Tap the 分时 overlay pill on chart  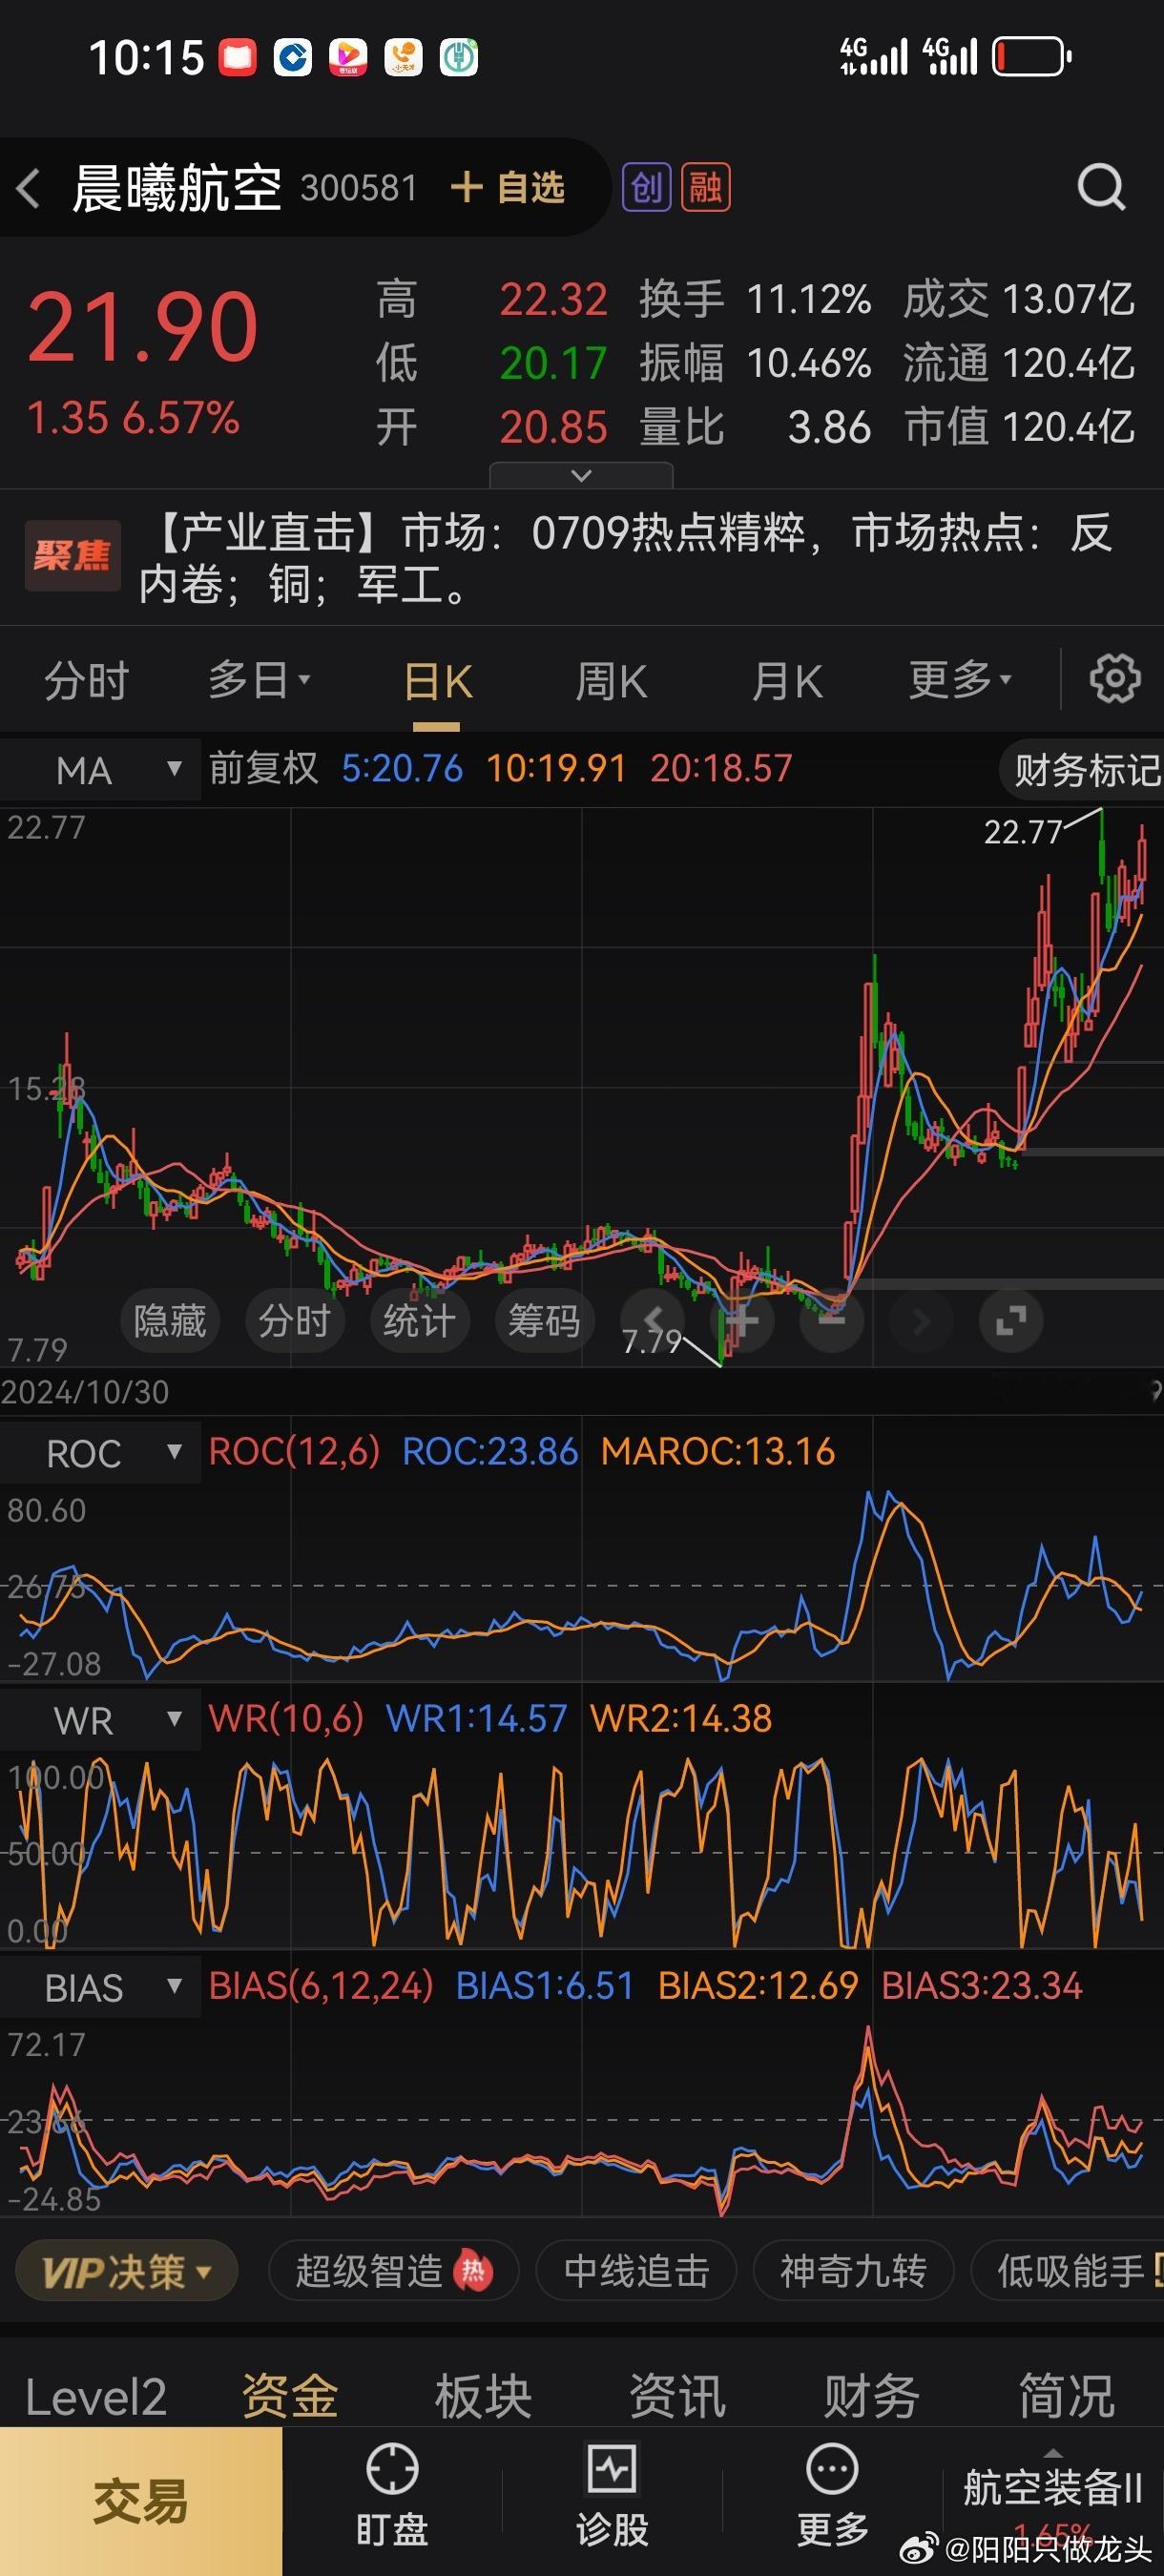(295, 1321)
